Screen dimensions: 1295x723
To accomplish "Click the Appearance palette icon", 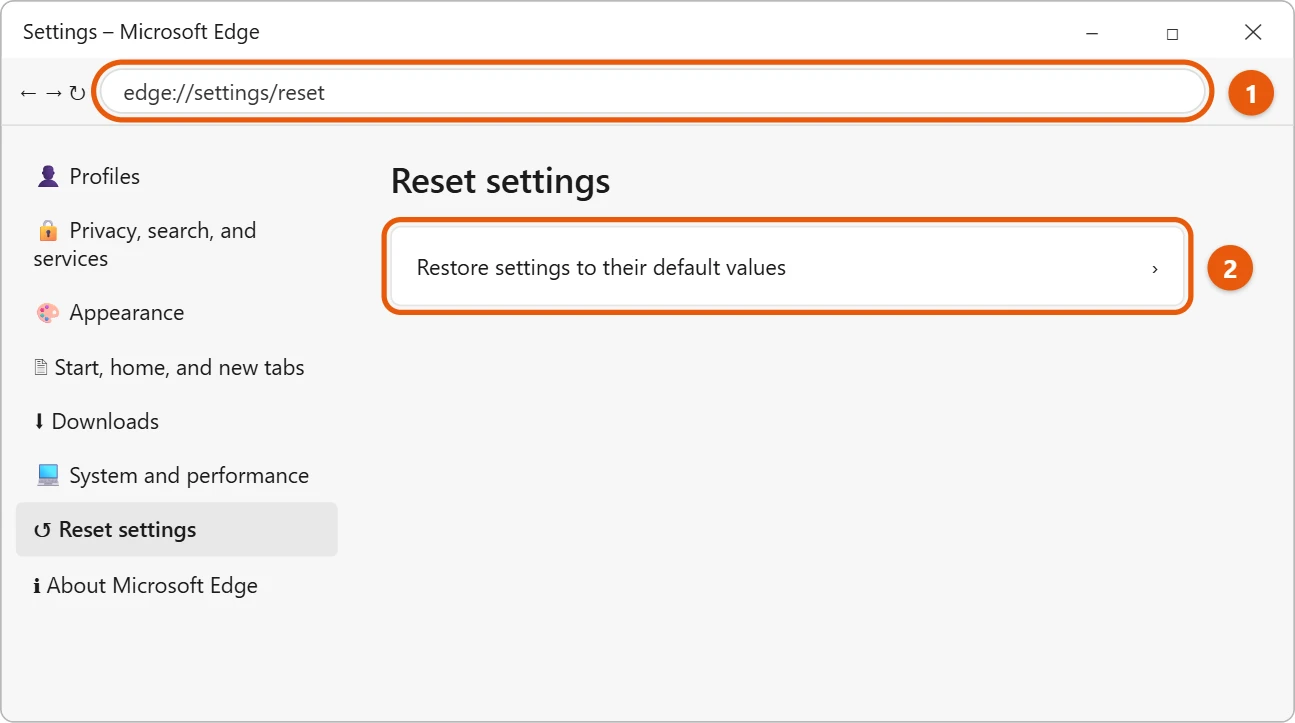I will (48, 313).
